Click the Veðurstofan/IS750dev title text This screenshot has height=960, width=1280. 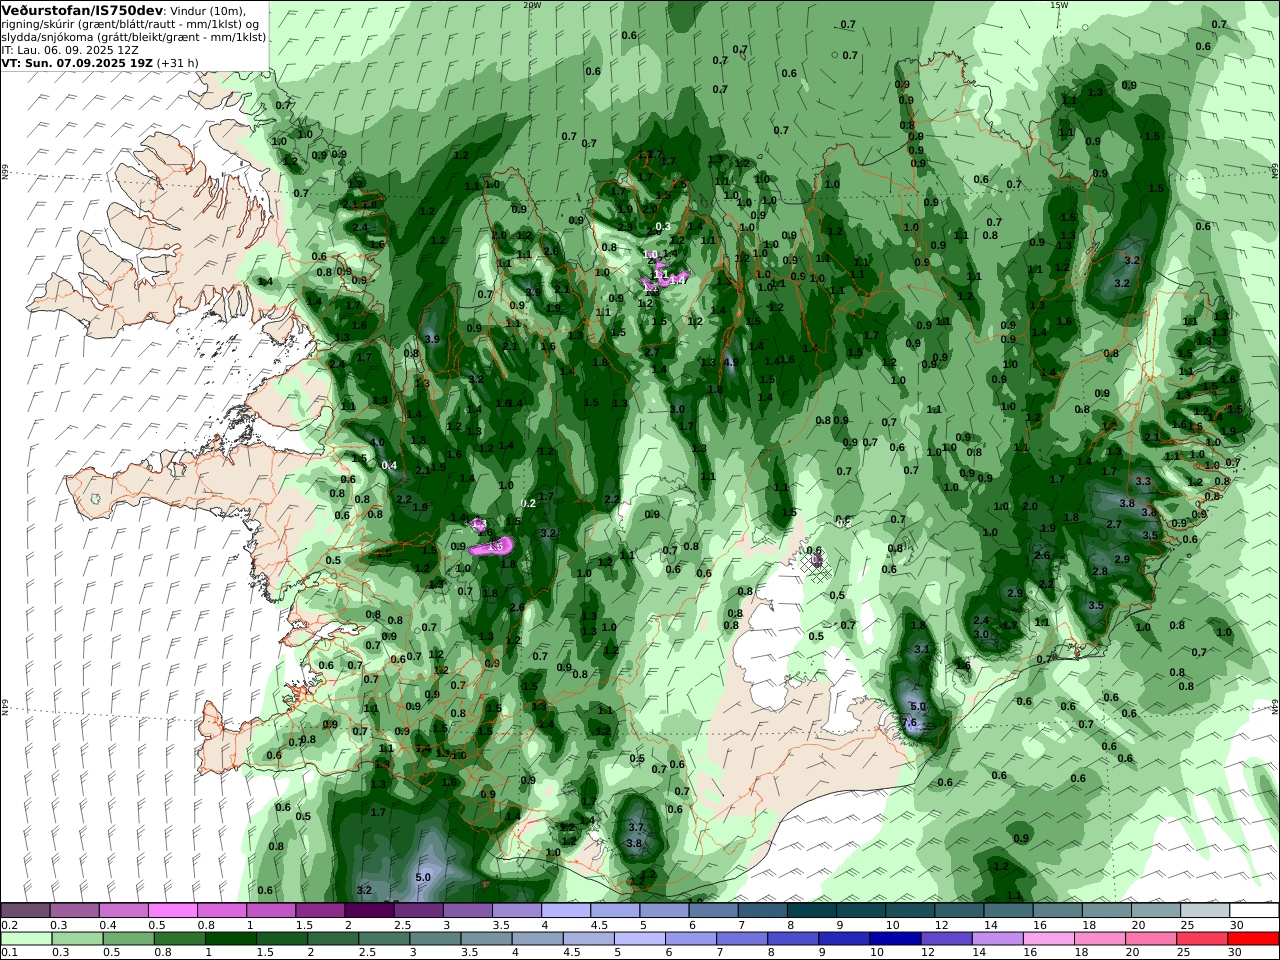[82, 10]
